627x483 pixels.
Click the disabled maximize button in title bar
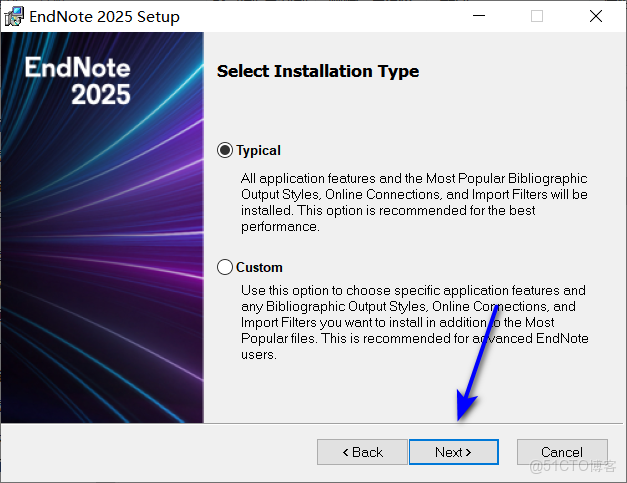point(537,16)
